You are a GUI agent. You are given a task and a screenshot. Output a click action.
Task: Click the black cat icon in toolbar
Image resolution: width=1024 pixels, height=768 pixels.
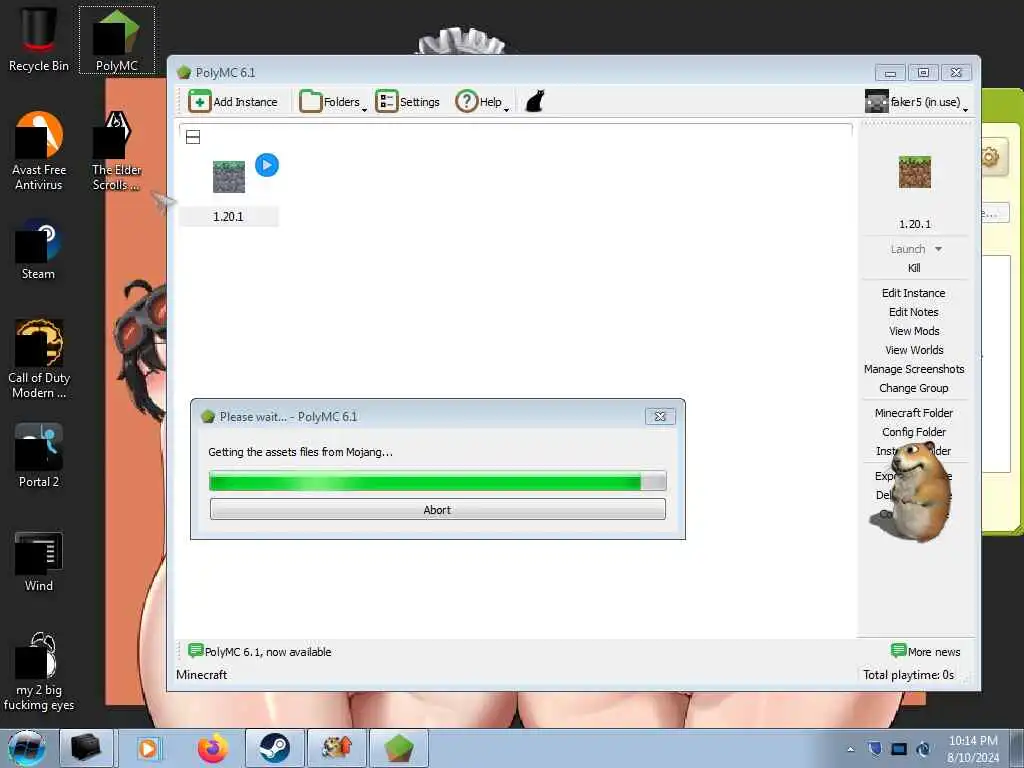point(535,101)
